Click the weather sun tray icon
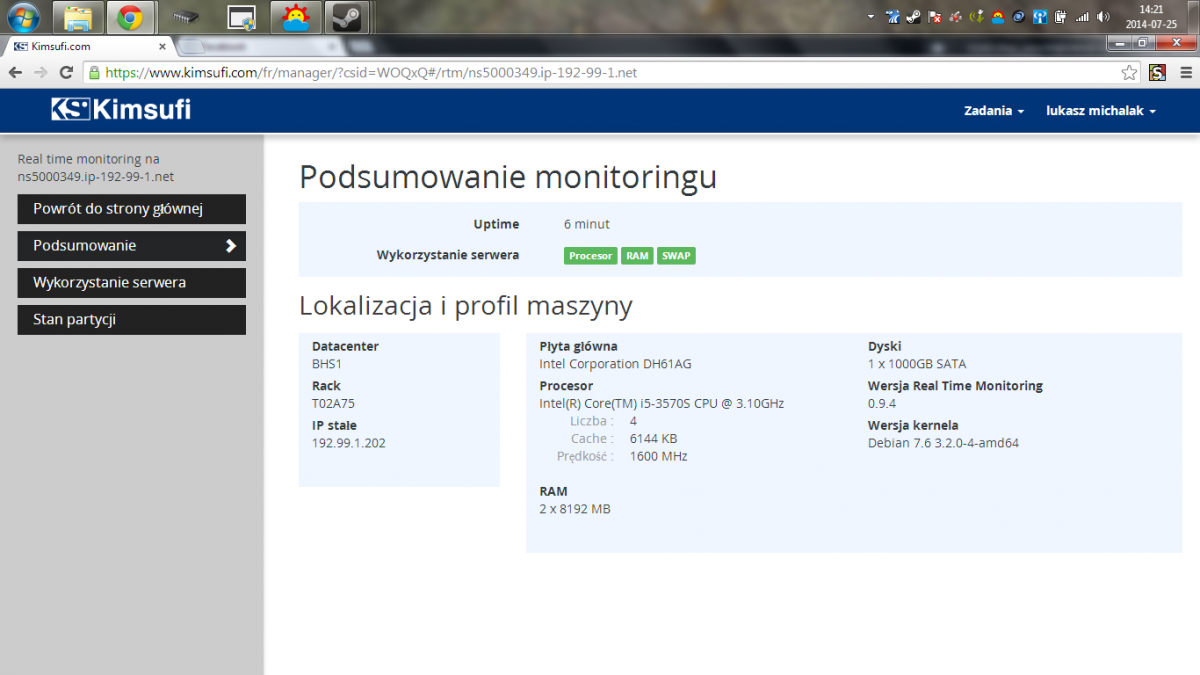This screenshot has height=675, width=1200. [x=998, y=17]
